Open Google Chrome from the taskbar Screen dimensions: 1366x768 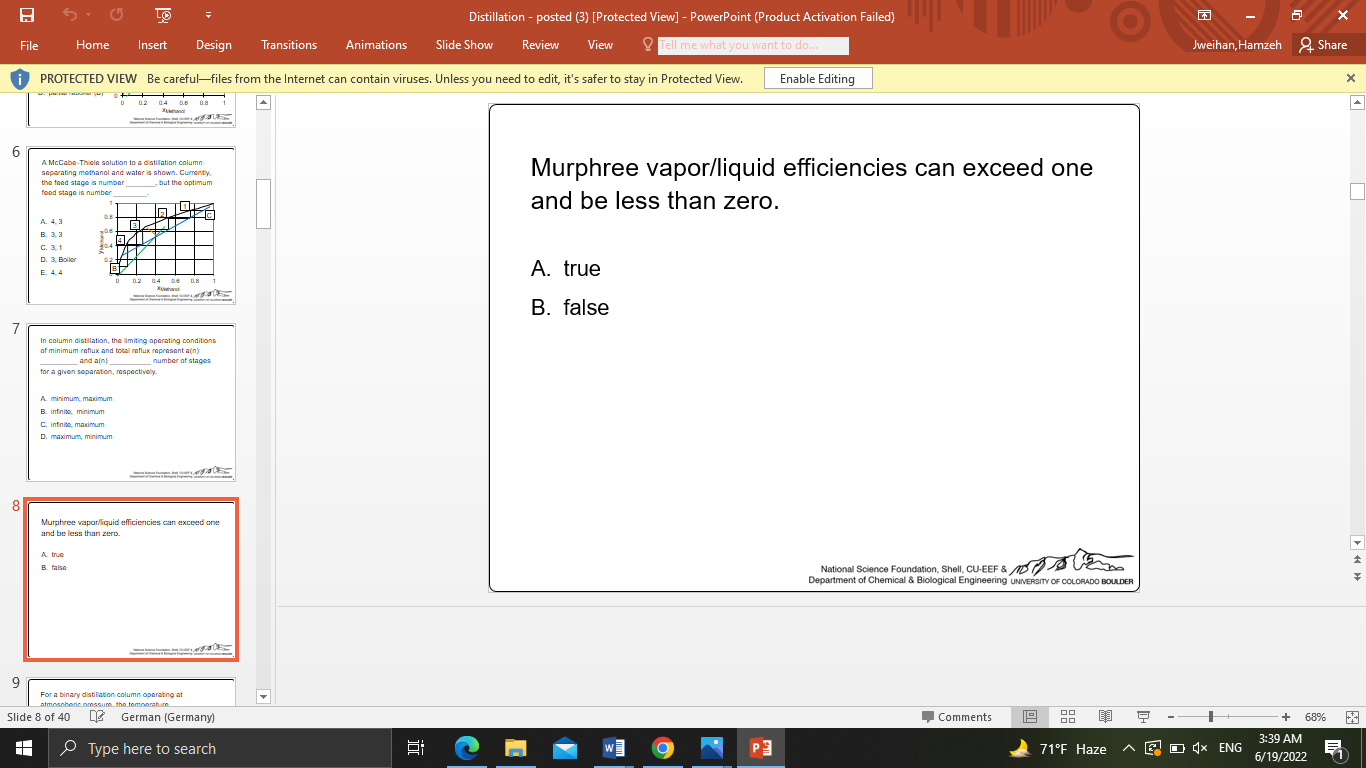pos(662,748)
